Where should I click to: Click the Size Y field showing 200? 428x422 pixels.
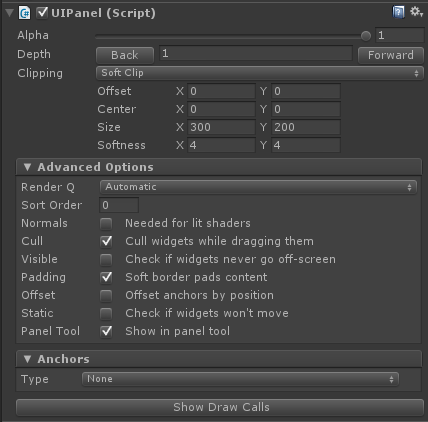[x=306, y=127]
